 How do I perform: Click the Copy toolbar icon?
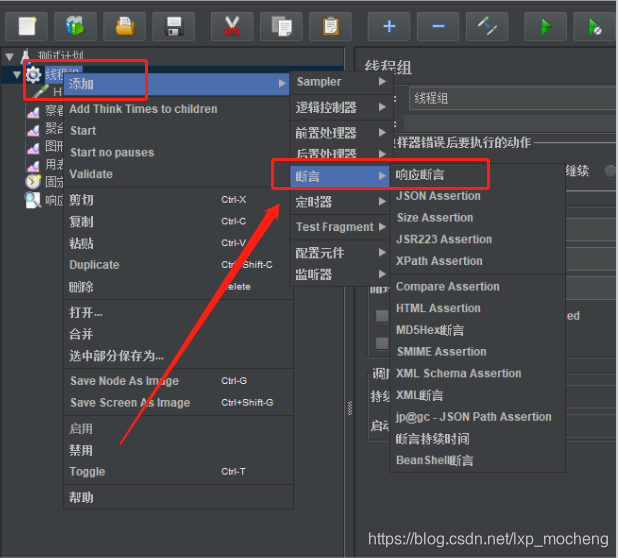click(281, 26)
